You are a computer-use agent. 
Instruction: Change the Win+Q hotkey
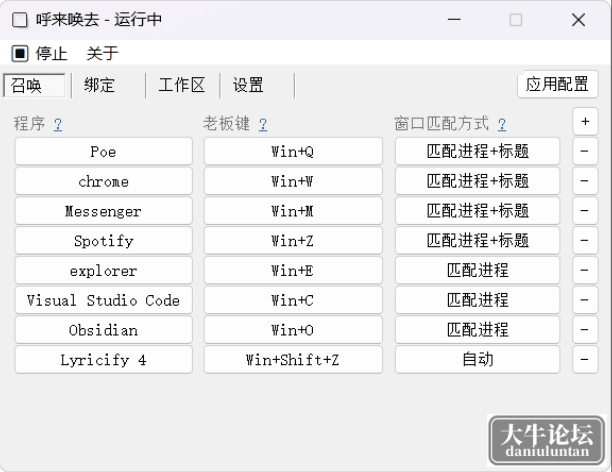click(x=293, y=151)
